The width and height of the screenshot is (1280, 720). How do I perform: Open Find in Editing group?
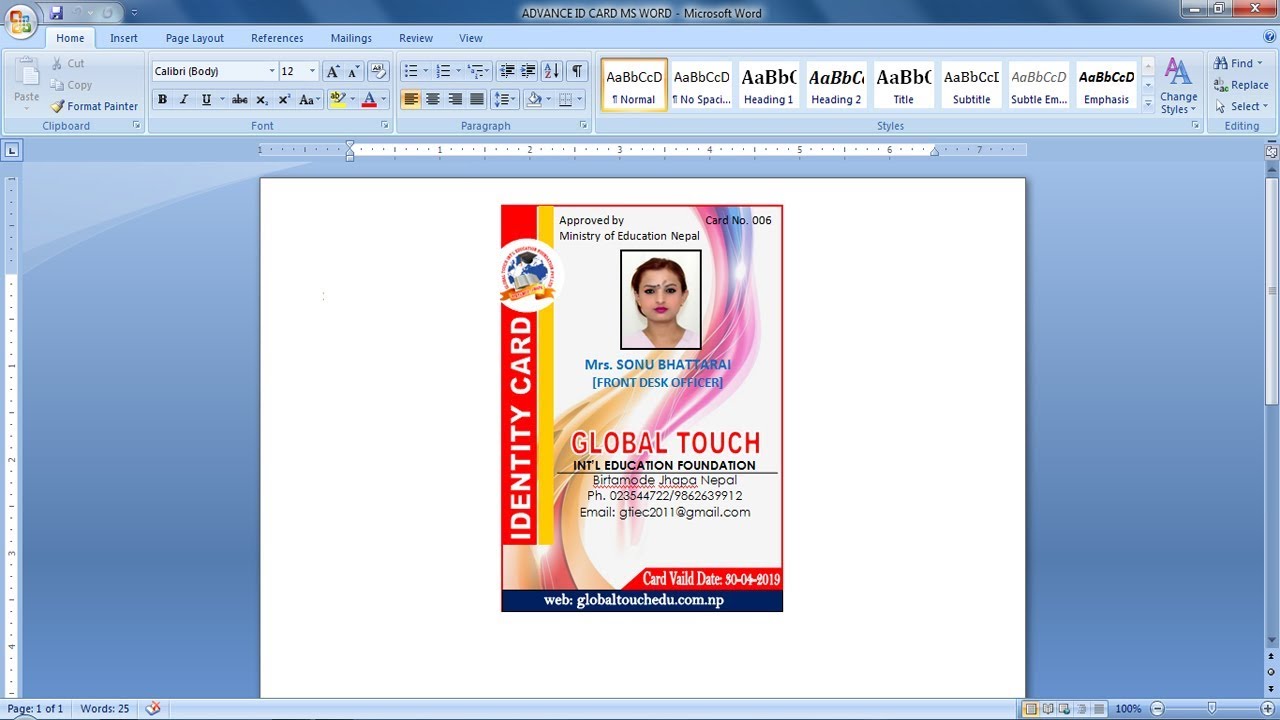coord(1239,63)
